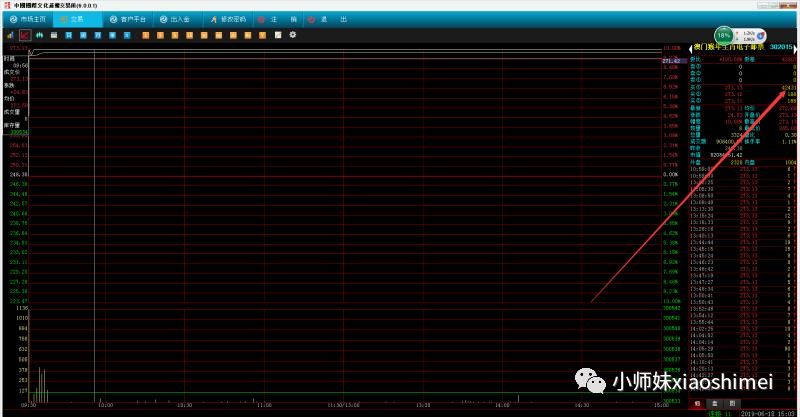Select the 图 tab at bottom right

click(x=732, y=402)
